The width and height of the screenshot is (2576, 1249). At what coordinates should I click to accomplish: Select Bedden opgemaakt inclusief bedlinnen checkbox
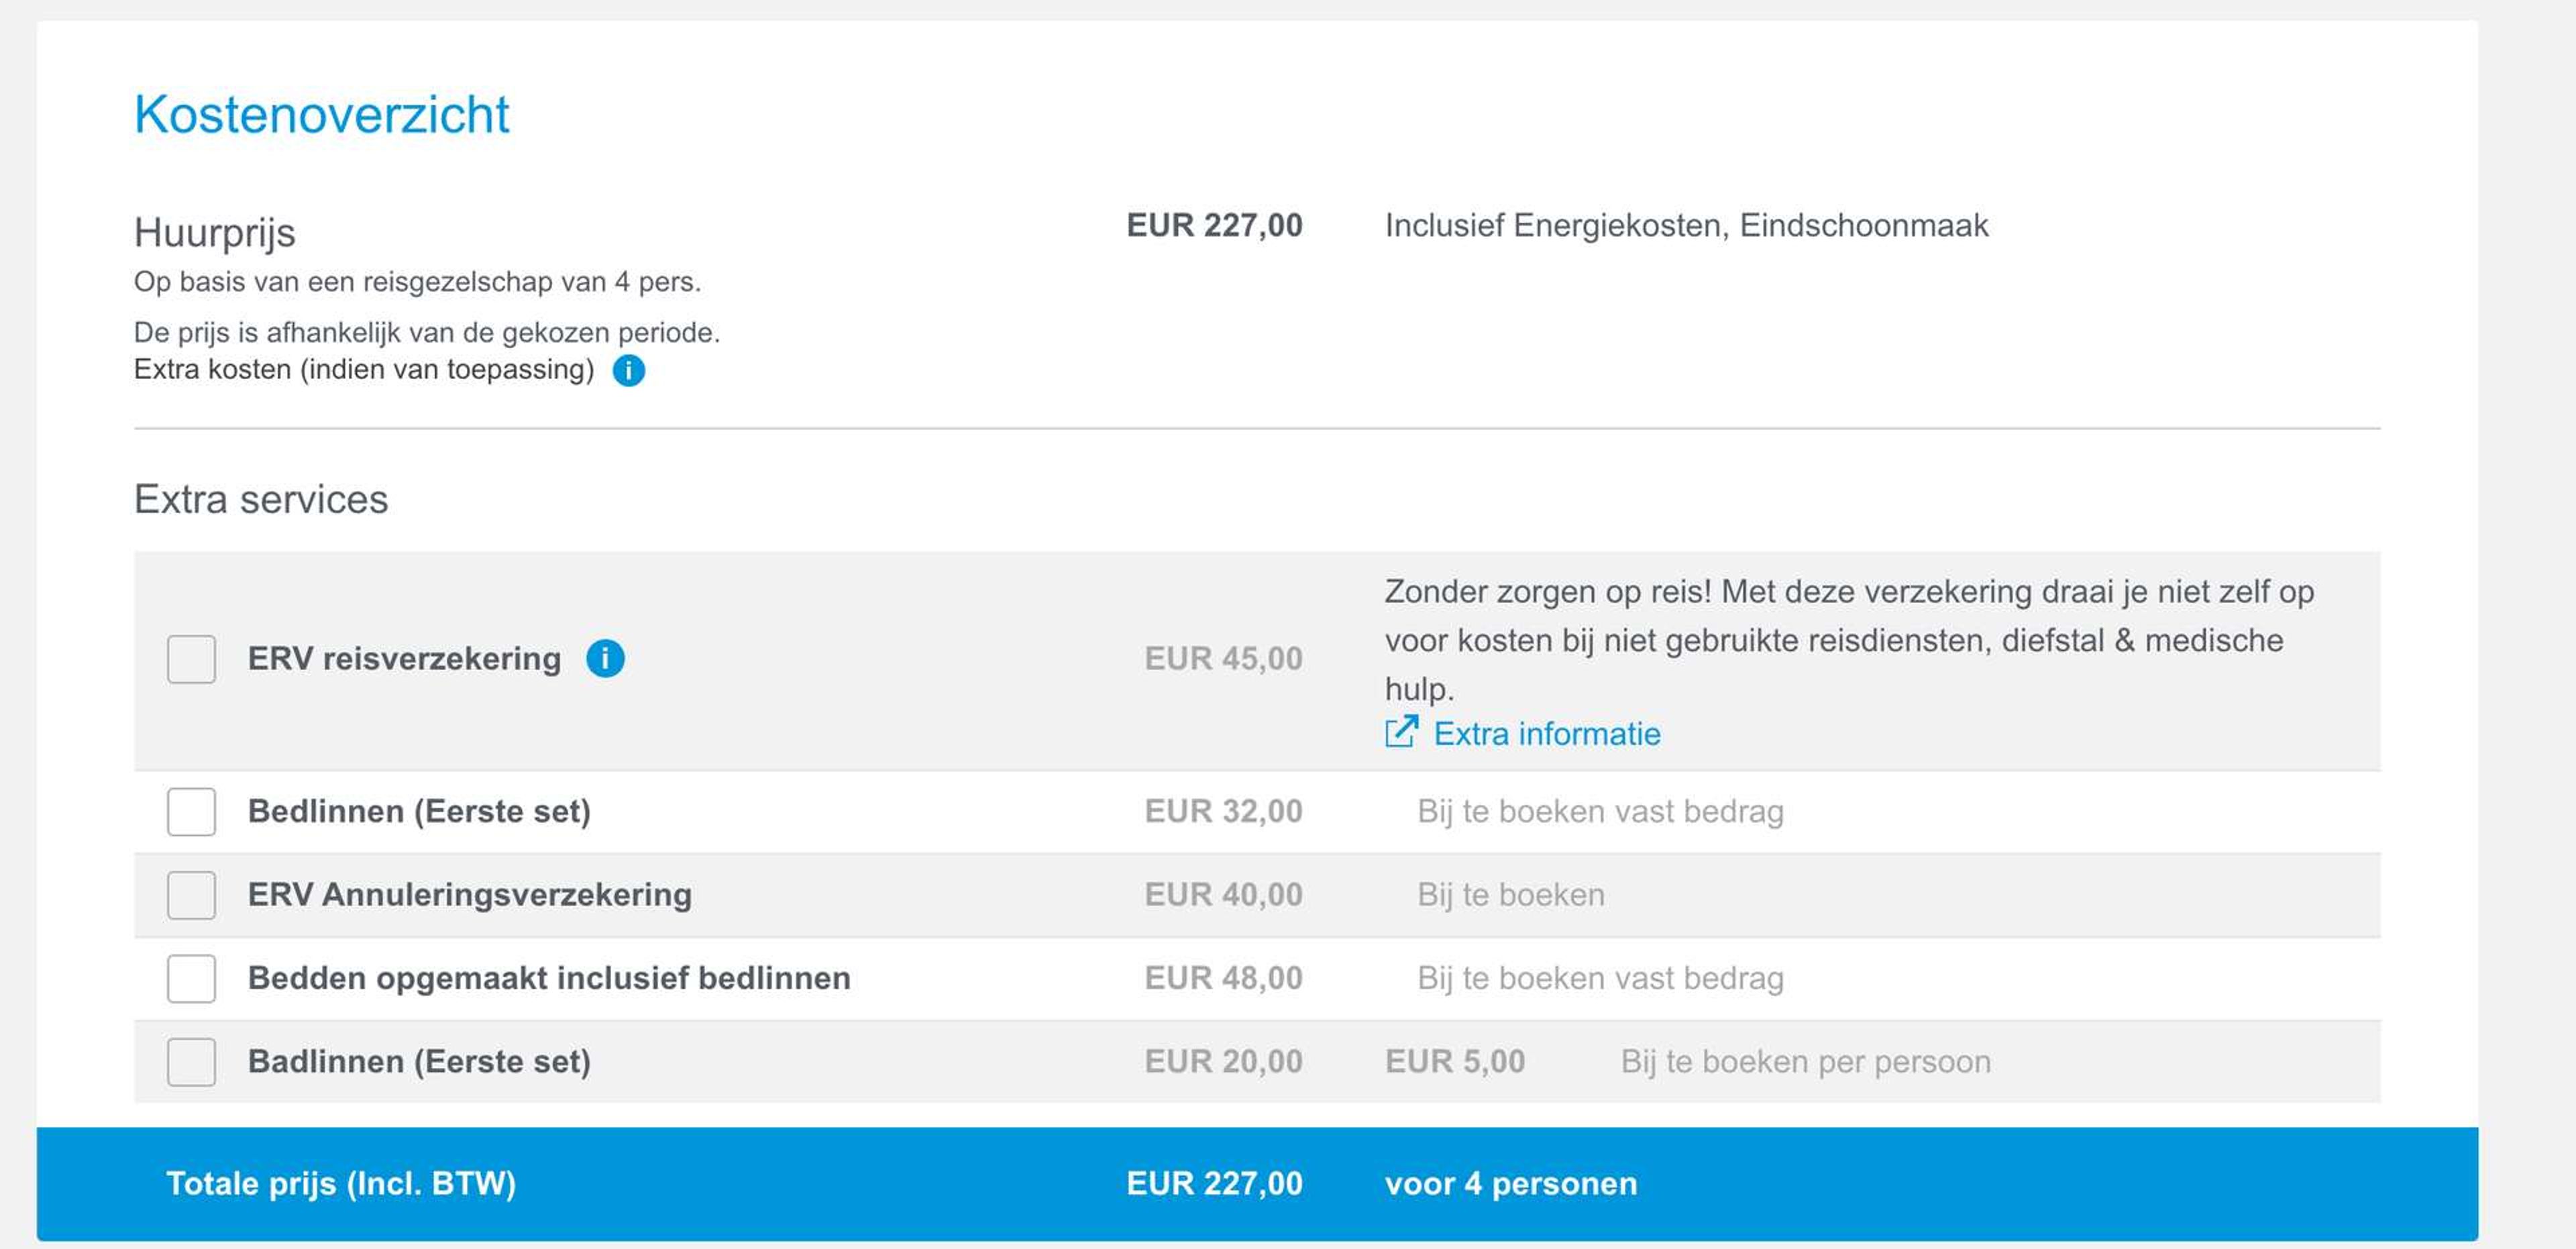191,978
